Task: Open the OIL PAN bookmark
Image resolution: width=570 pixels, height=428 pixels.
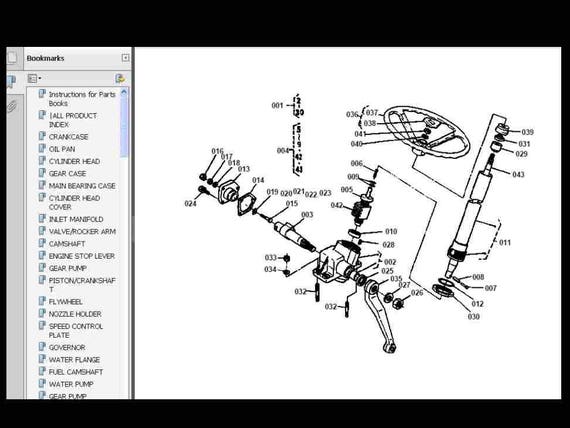Action: click(62, 149)
